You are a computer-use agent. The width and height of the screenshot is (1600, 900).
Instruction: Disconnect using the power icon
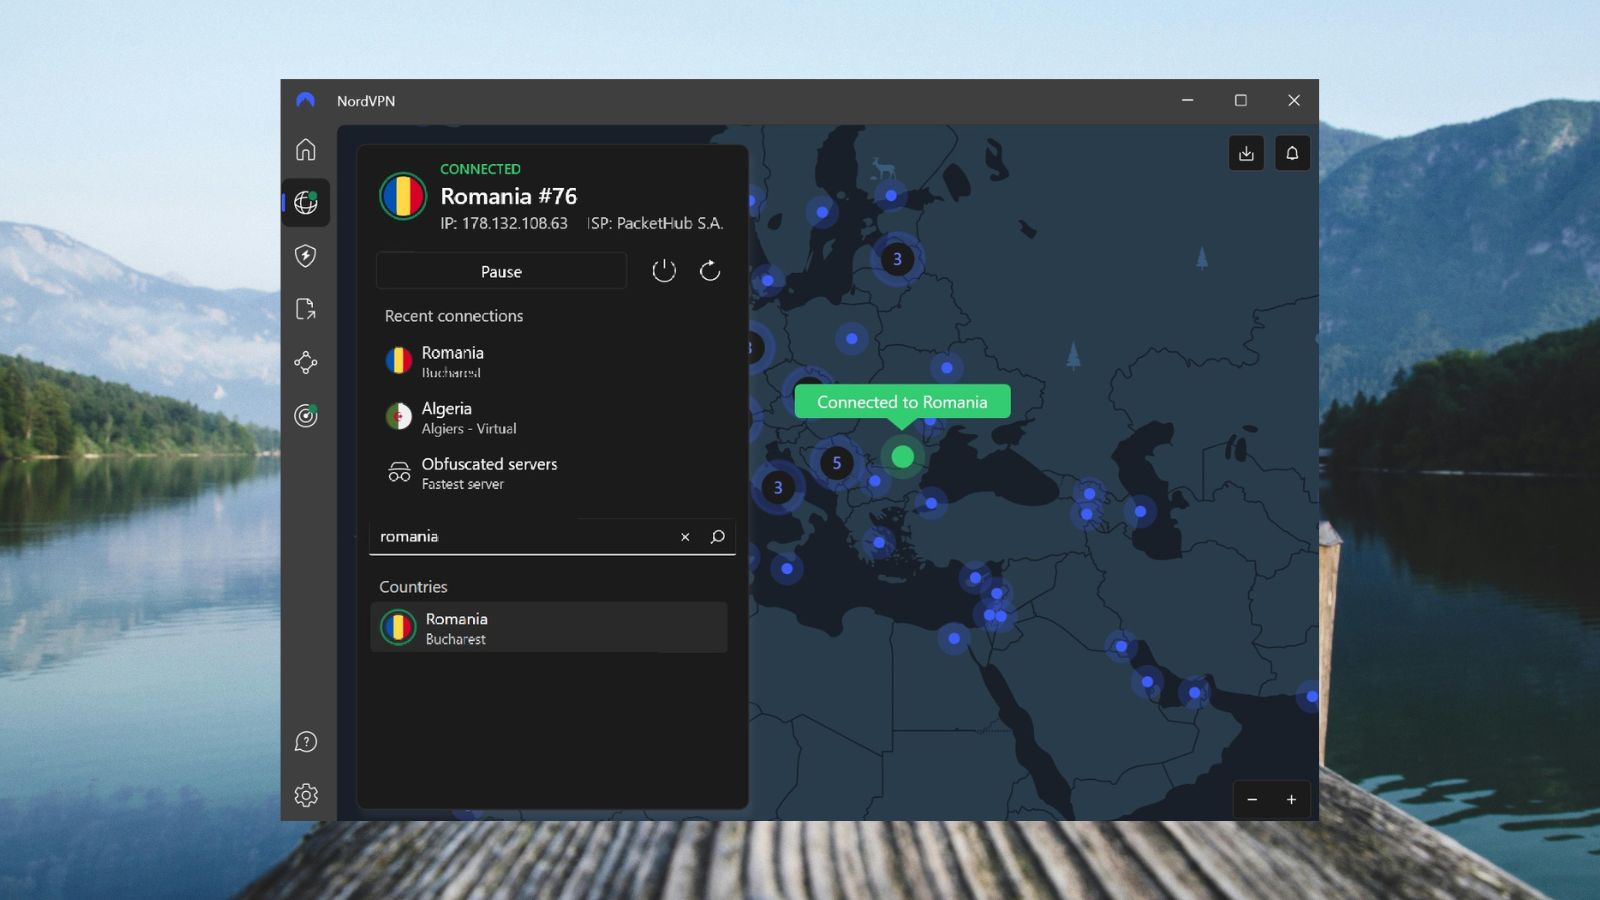click(x=663, y=270)
